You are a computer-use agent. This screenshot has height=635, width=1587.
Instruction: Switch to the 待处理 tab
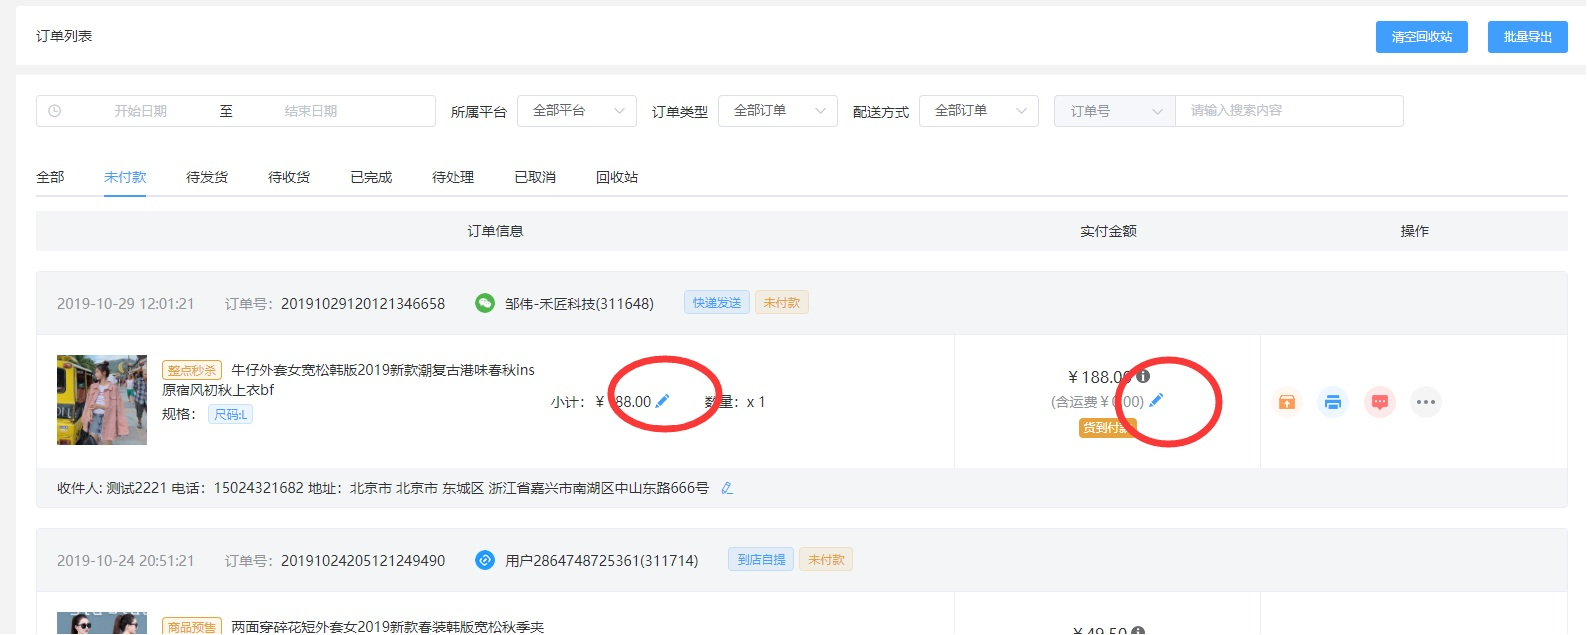(453, 177)
